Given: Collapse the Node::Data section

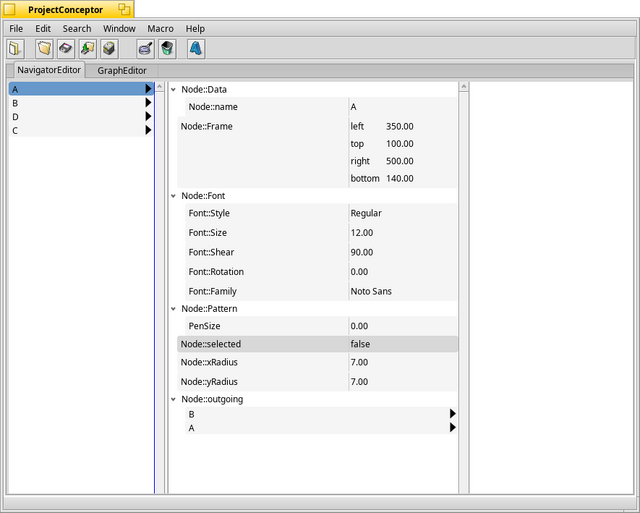Looking at the screenshot, I should point(173,89).
